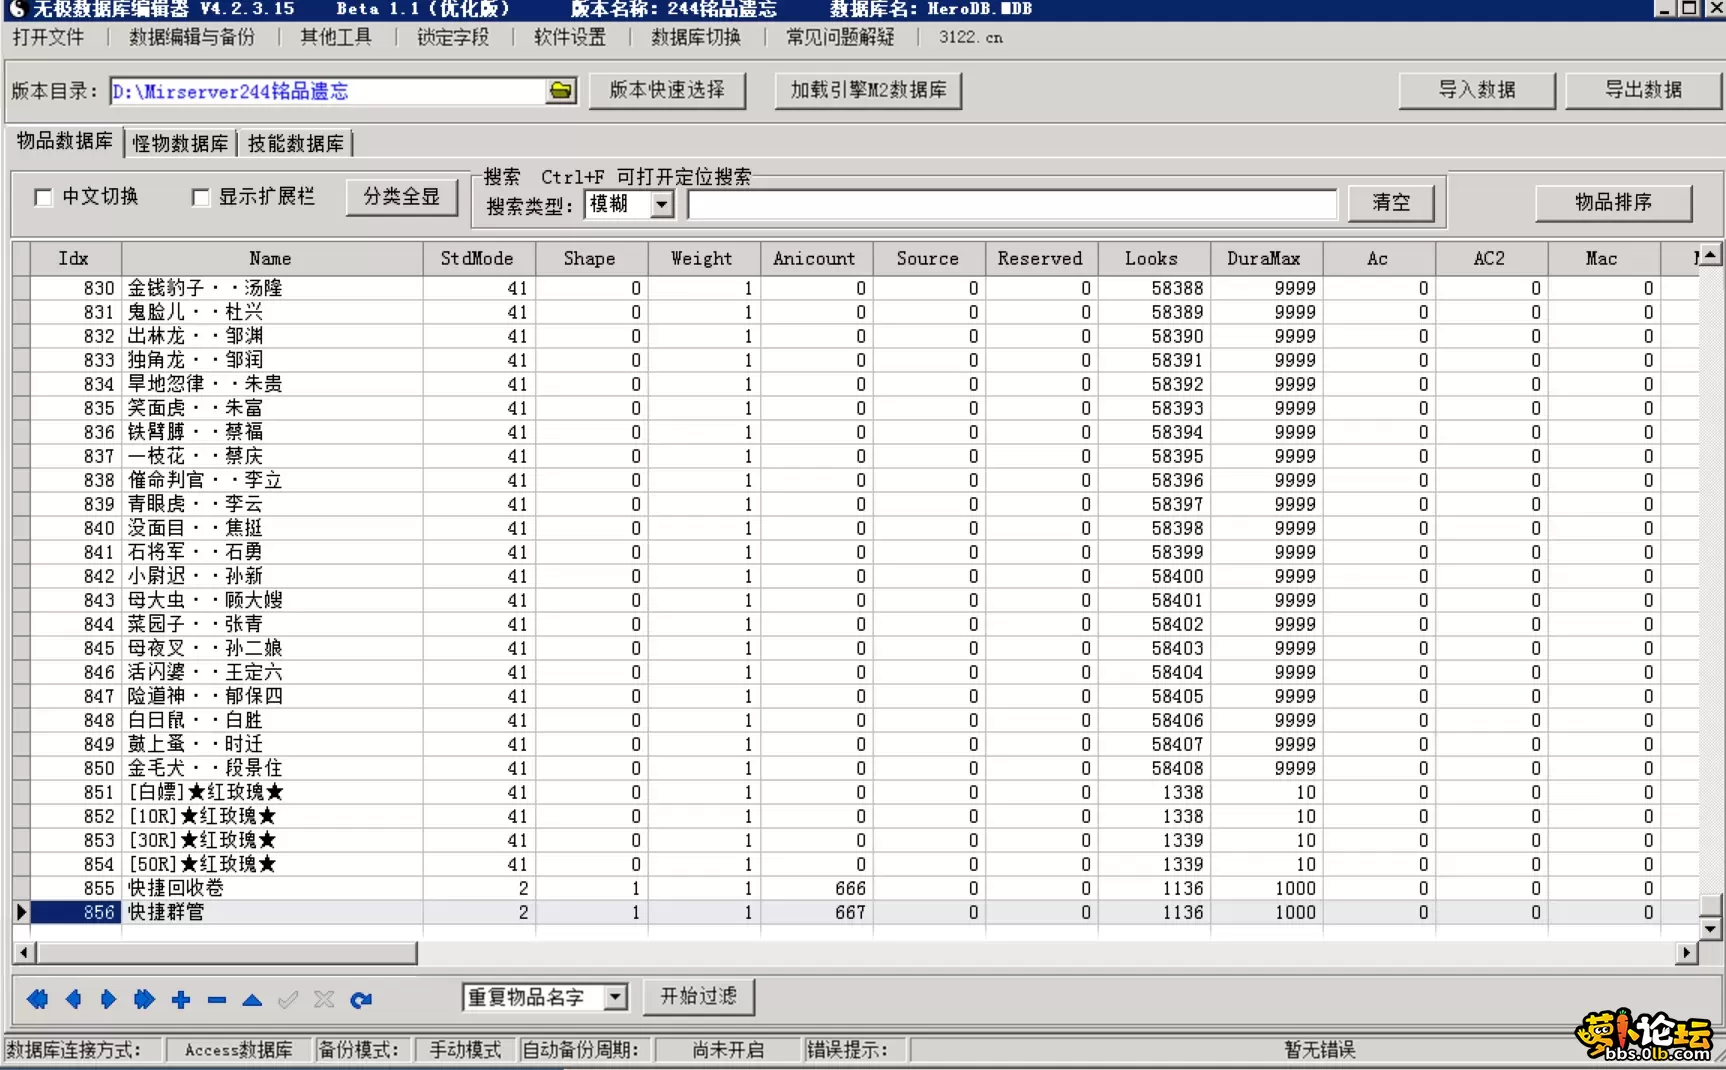Click the DuraMax column header

coord(1265,259)
